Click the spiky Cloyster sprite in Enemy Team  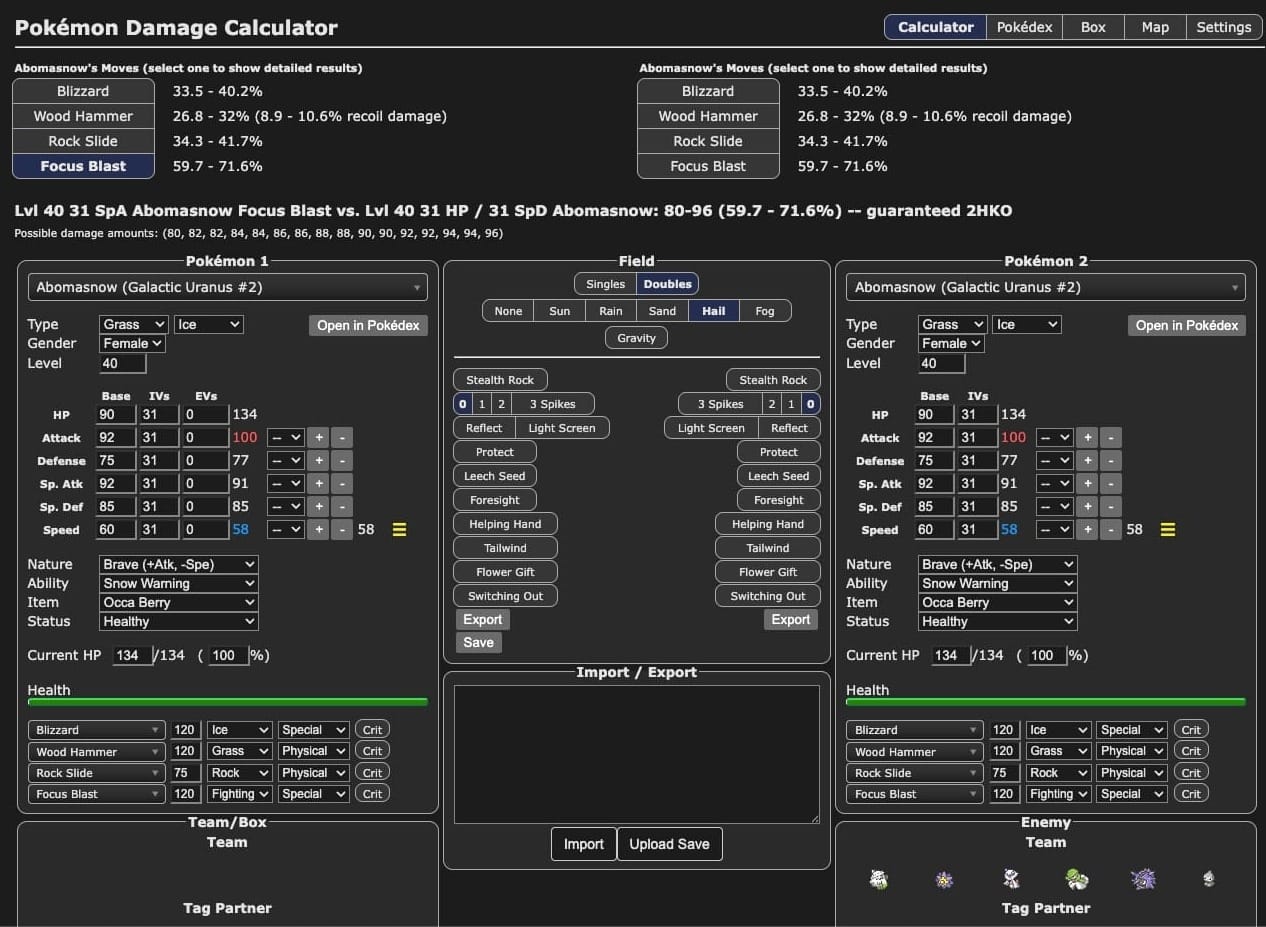coord(1143,879)
